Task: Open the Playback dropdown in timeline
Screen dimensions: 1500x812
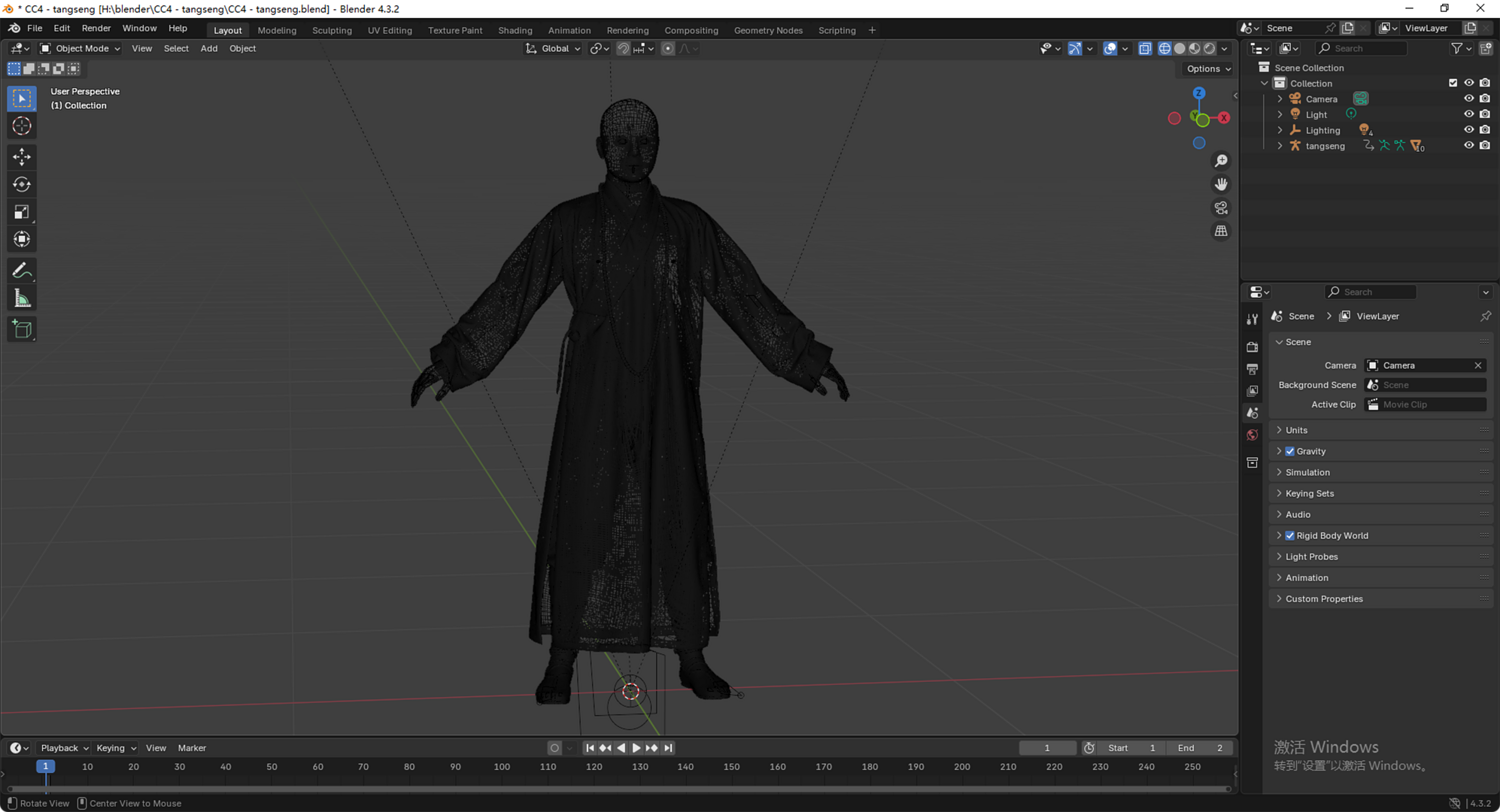Action: 64,748
